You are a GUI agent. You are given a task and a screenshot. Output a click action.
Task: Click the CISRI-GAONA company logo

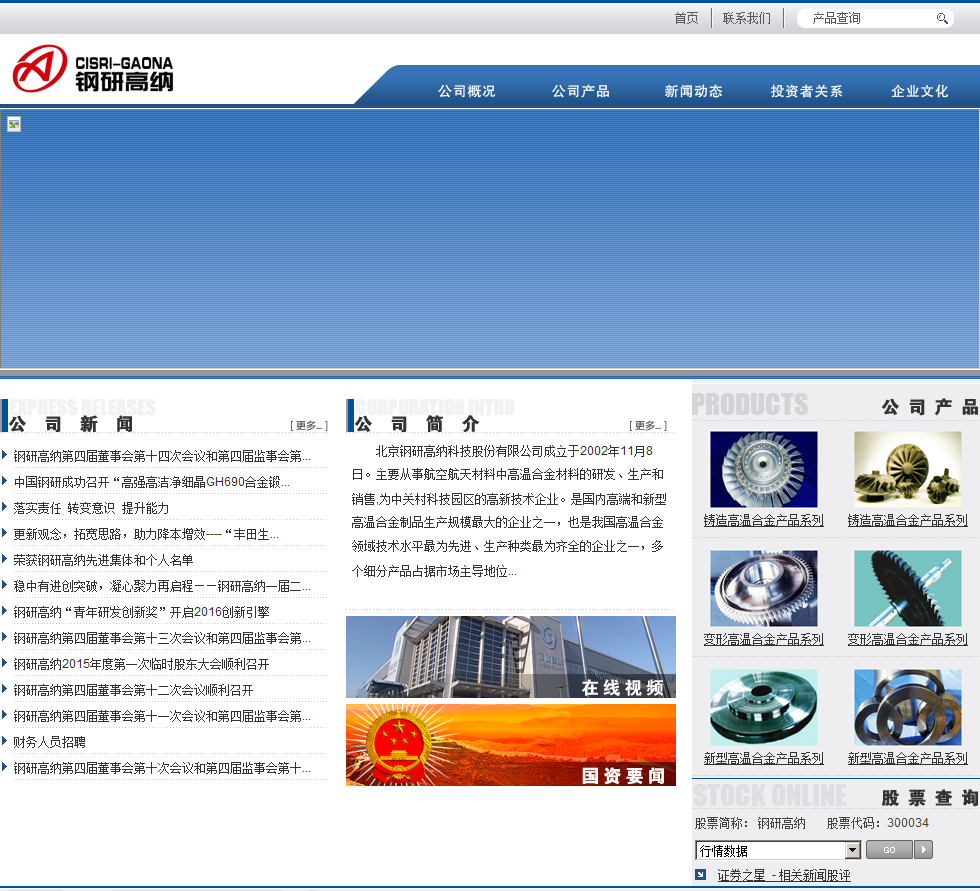tap(93, 69)
